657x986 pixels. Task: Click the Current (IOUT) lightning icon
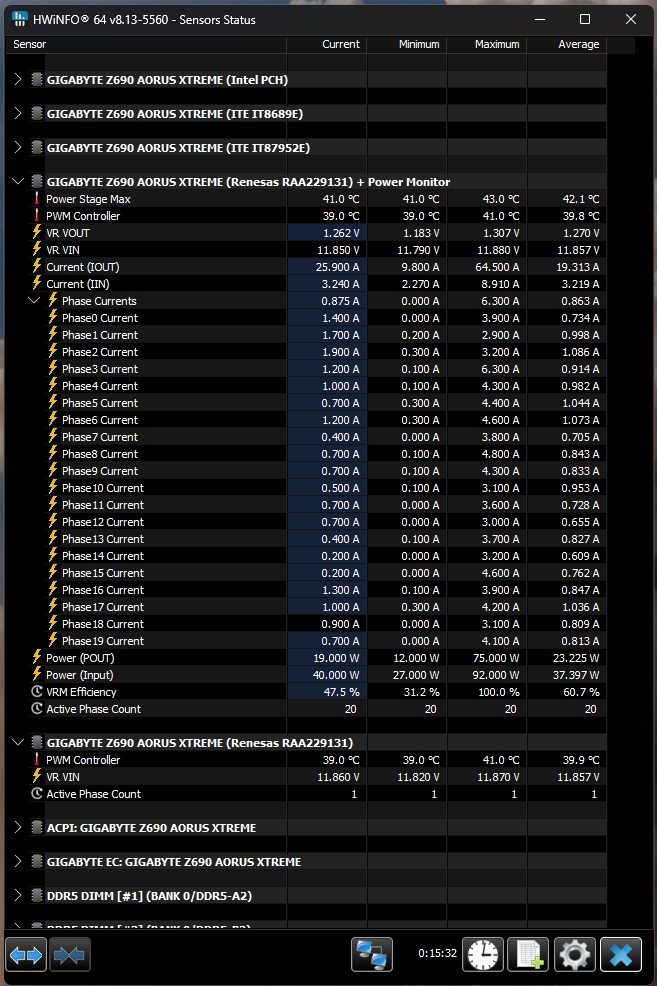pos(36,267)
